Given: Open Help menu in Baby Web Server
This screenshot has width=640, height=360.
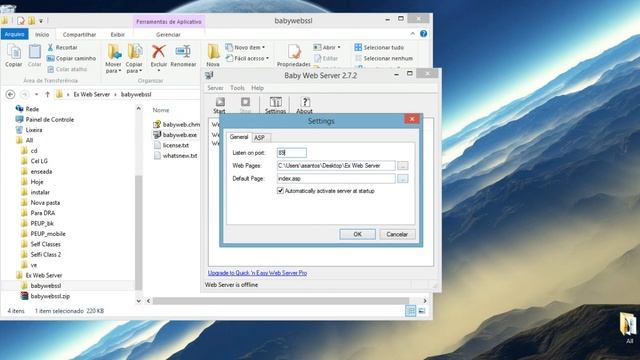Looking at the screenshot, I should pyautogui.click(x=258, y=88).
